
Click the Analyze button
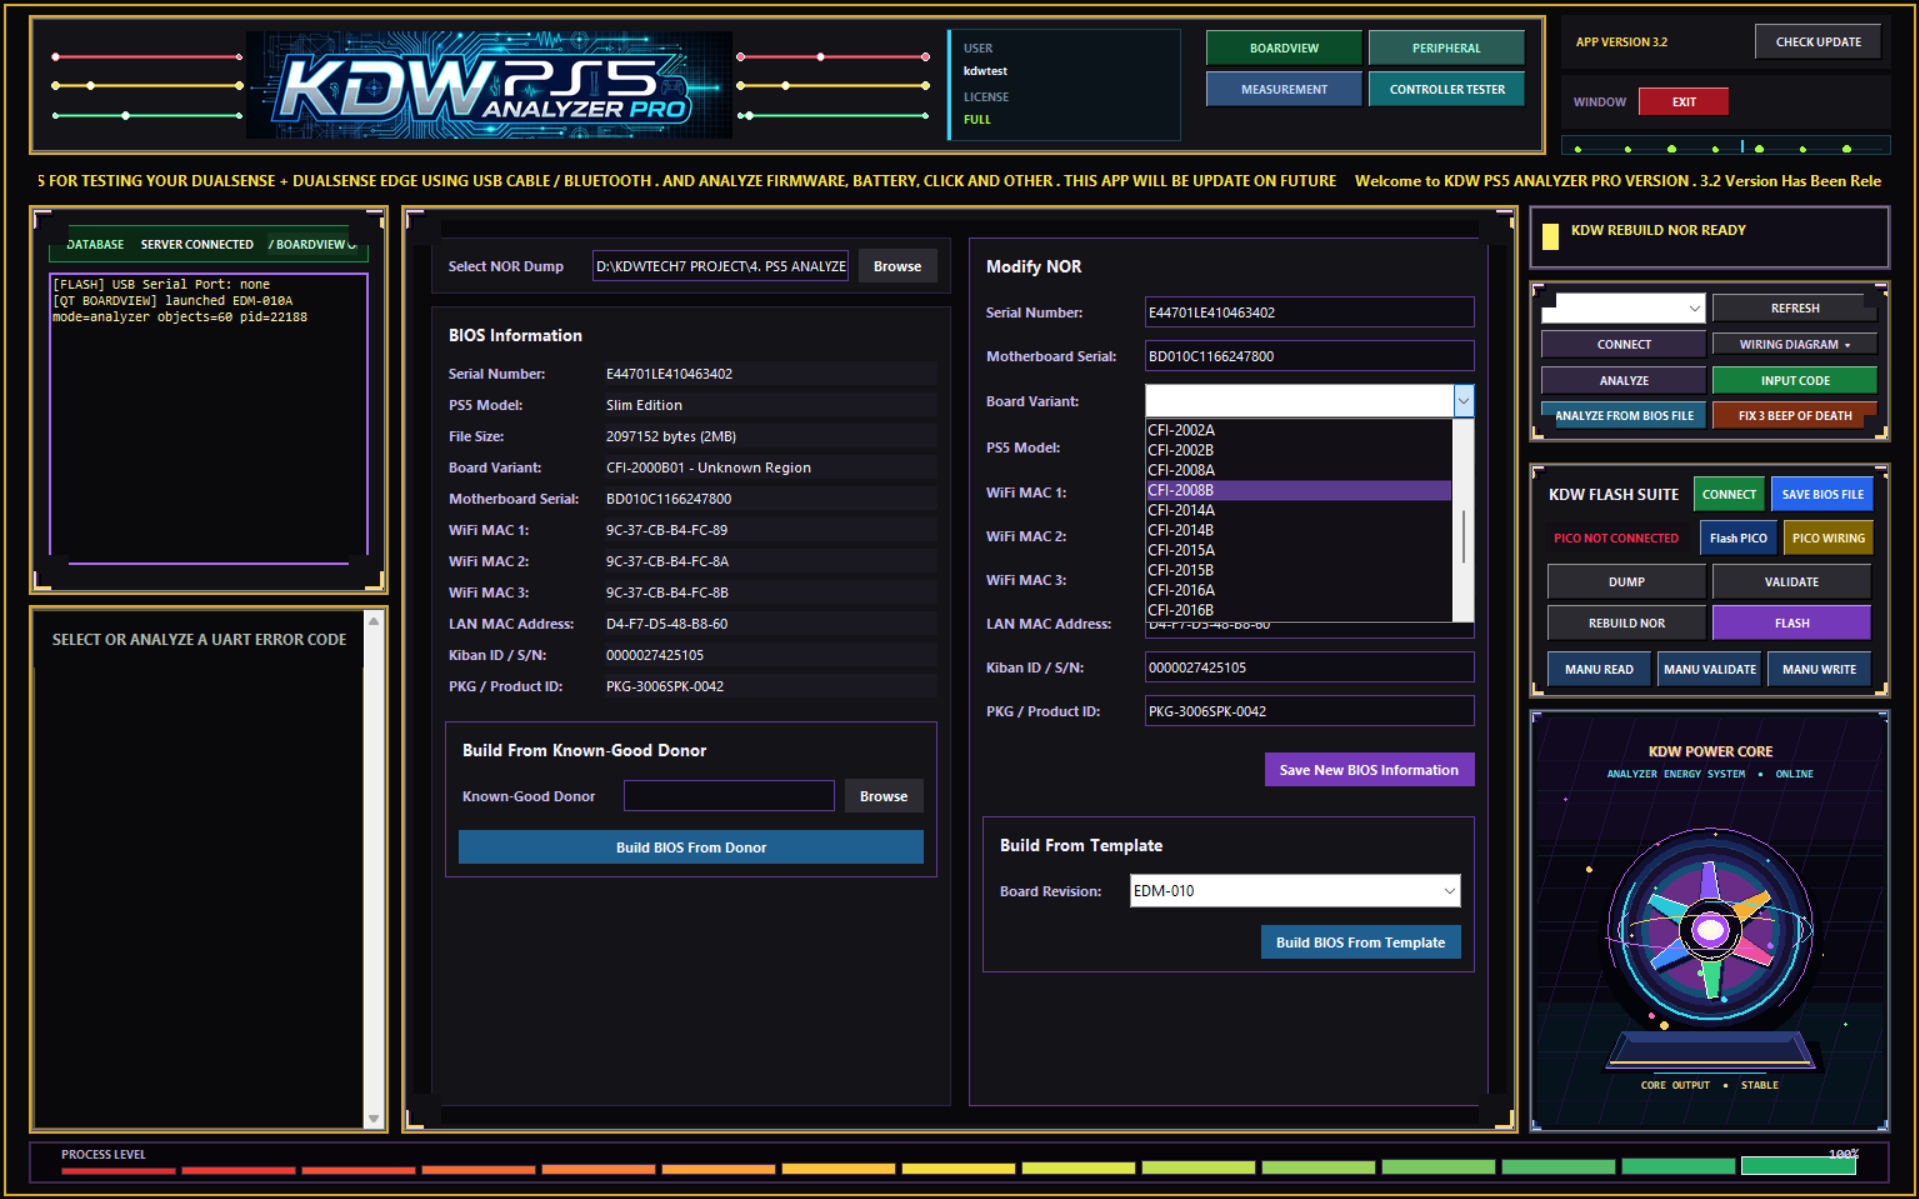(x=1623, y=380)
